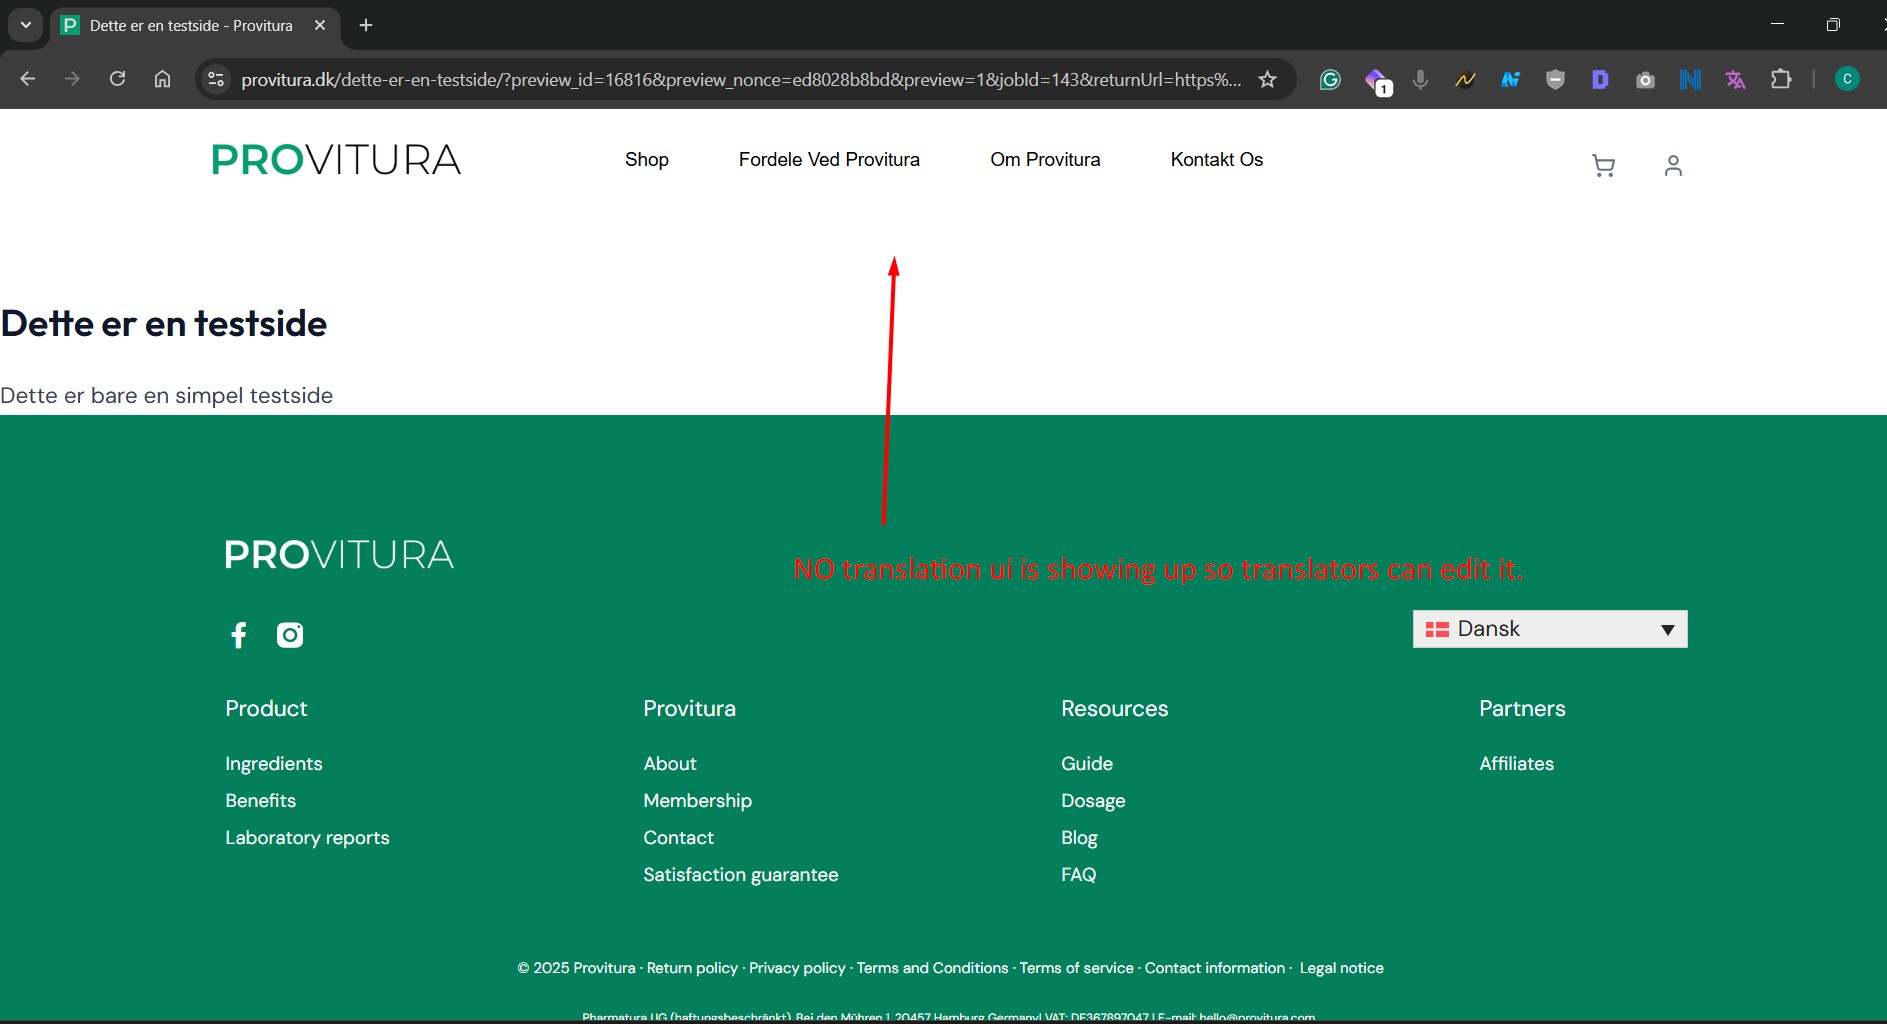Open the user account icon

(1673, 166)
